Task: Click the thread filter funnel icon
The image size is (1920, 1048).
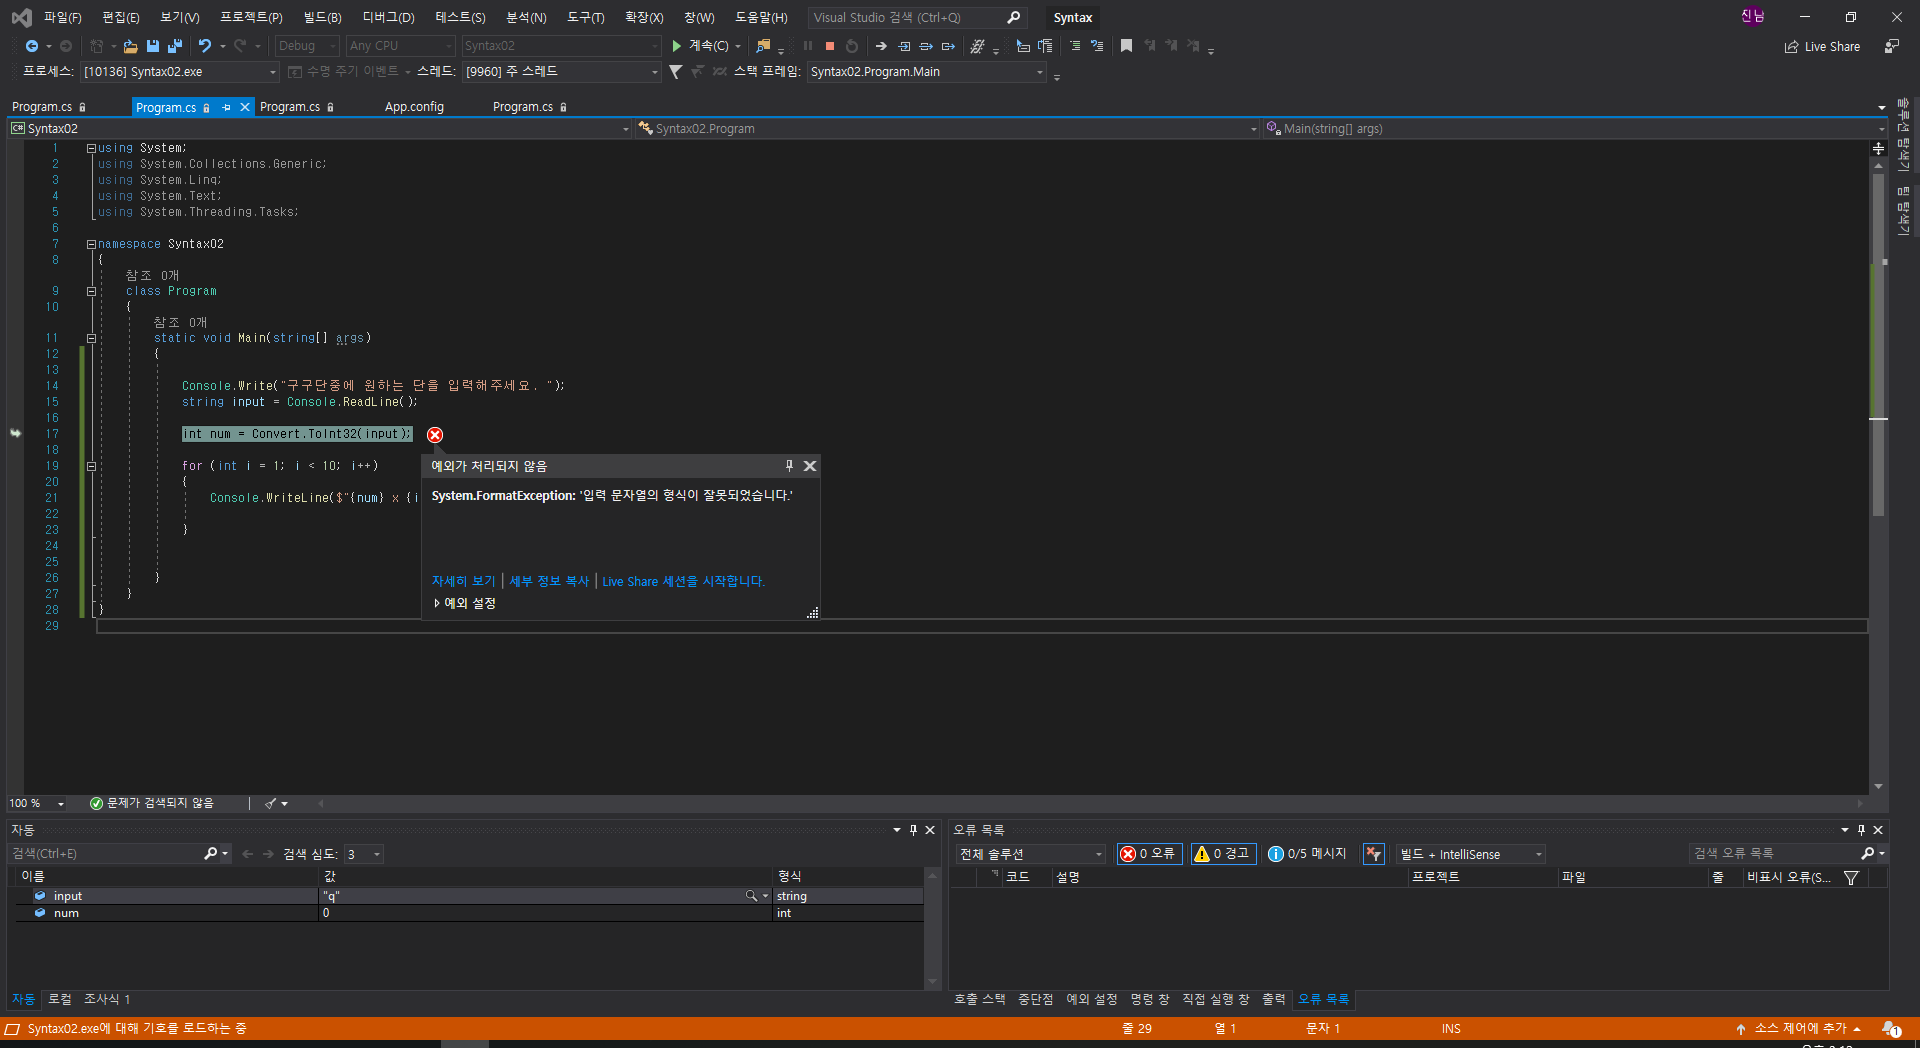Action: [675, 72]
